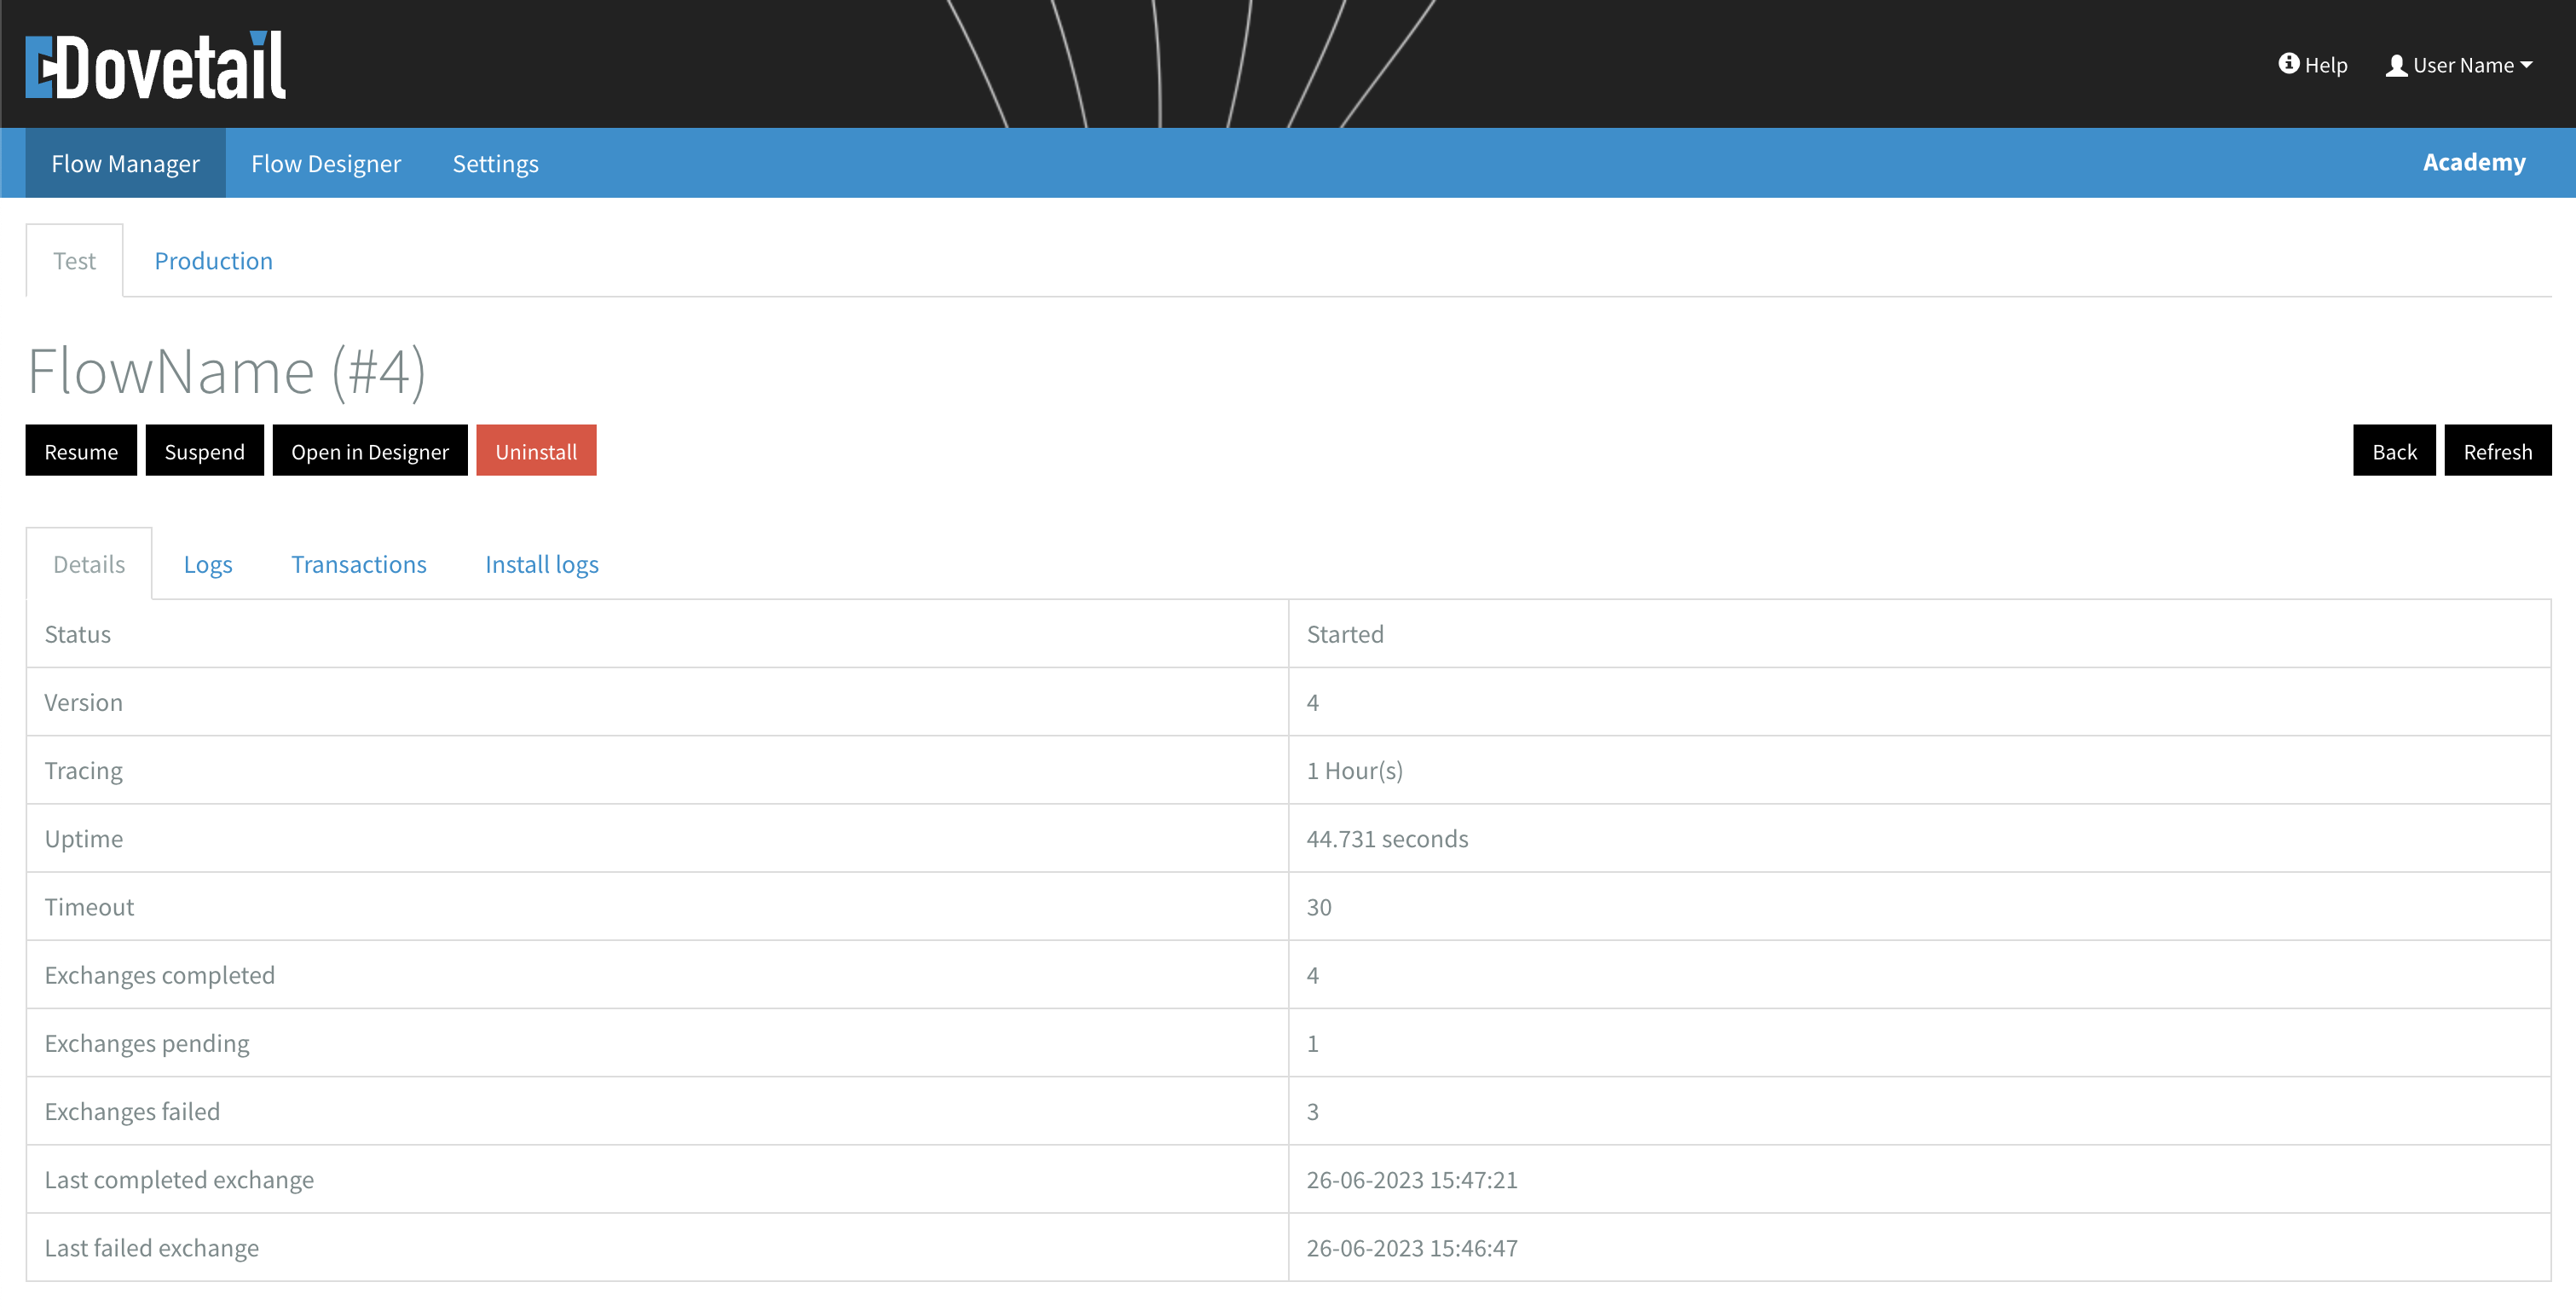Switch to the Transactions tab
Image resolution: width=2576 pixels, height=1311 pixels.
point(358,563)
